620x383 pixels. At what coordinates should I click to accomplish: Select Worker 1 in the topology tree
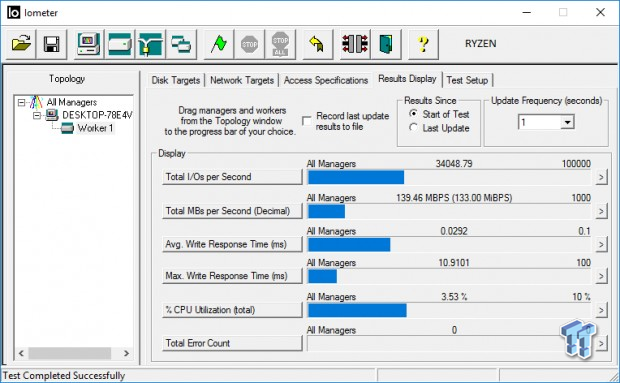click(95, 128)
